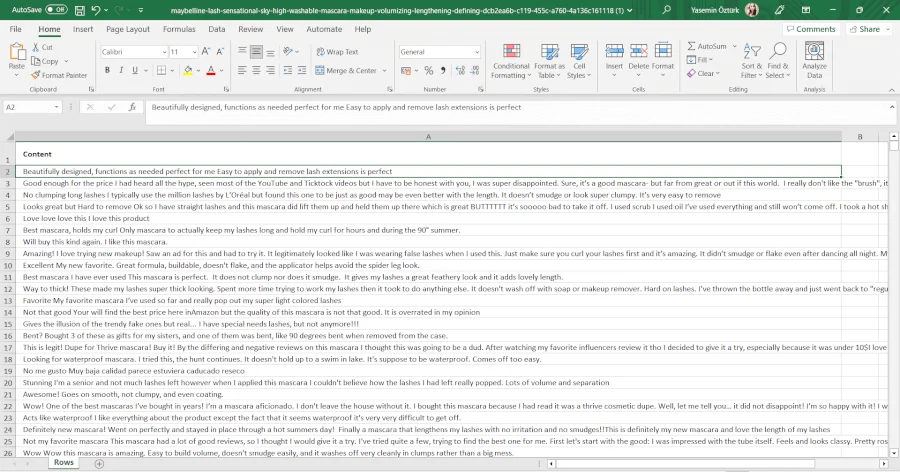This screenshot has width=900, height=472.
Task: Apply Percent Style
Action: point(429,71)
